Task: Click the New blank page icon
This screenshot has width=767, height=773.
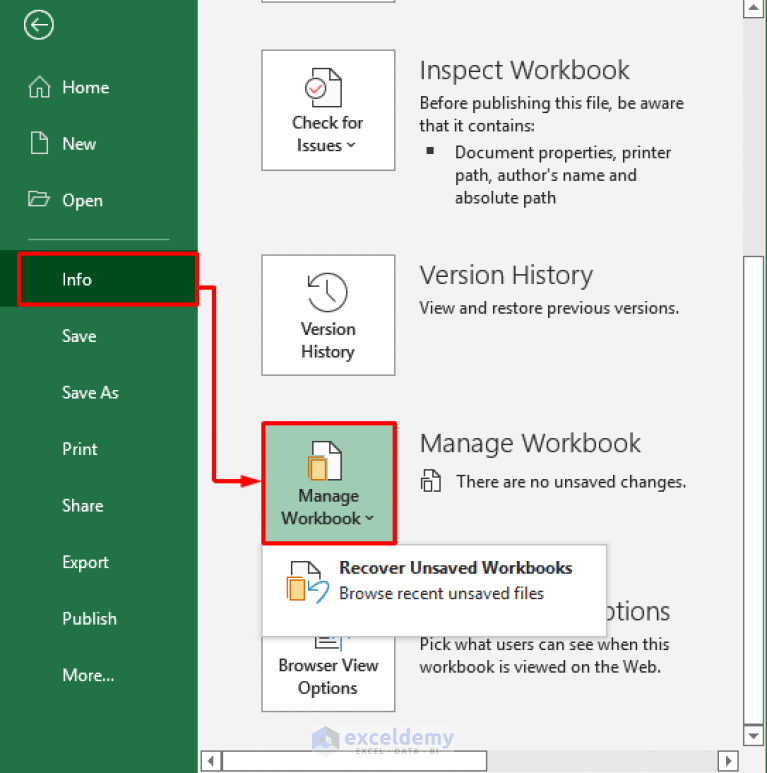Action: pos(39,143)
